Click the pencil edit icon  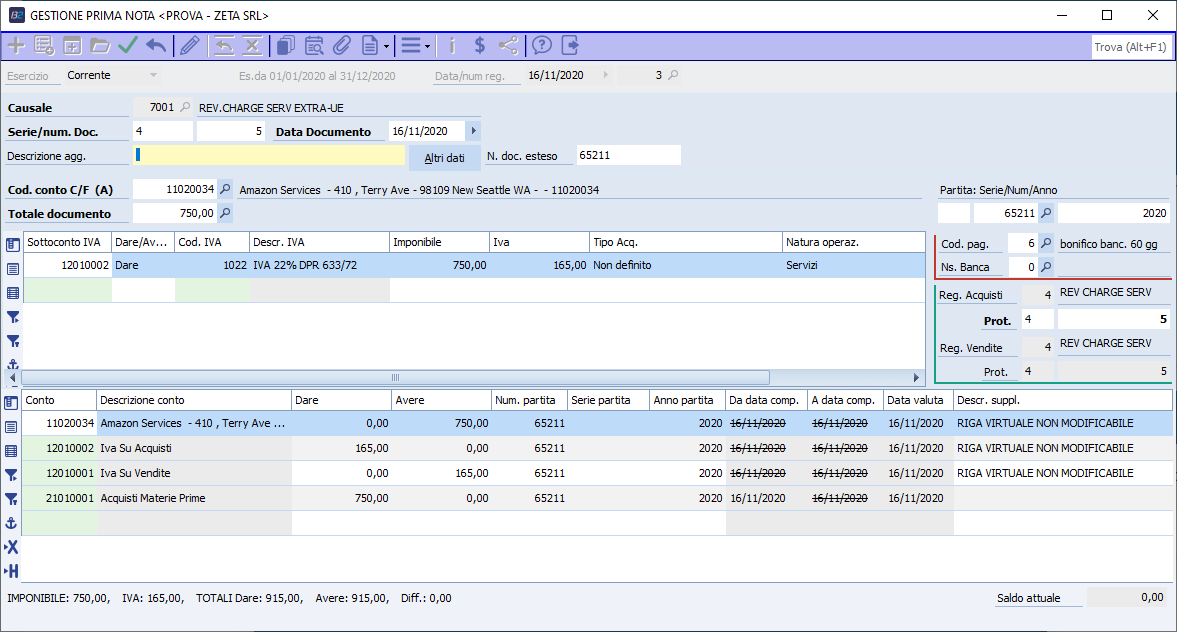(x=189, y=45)
